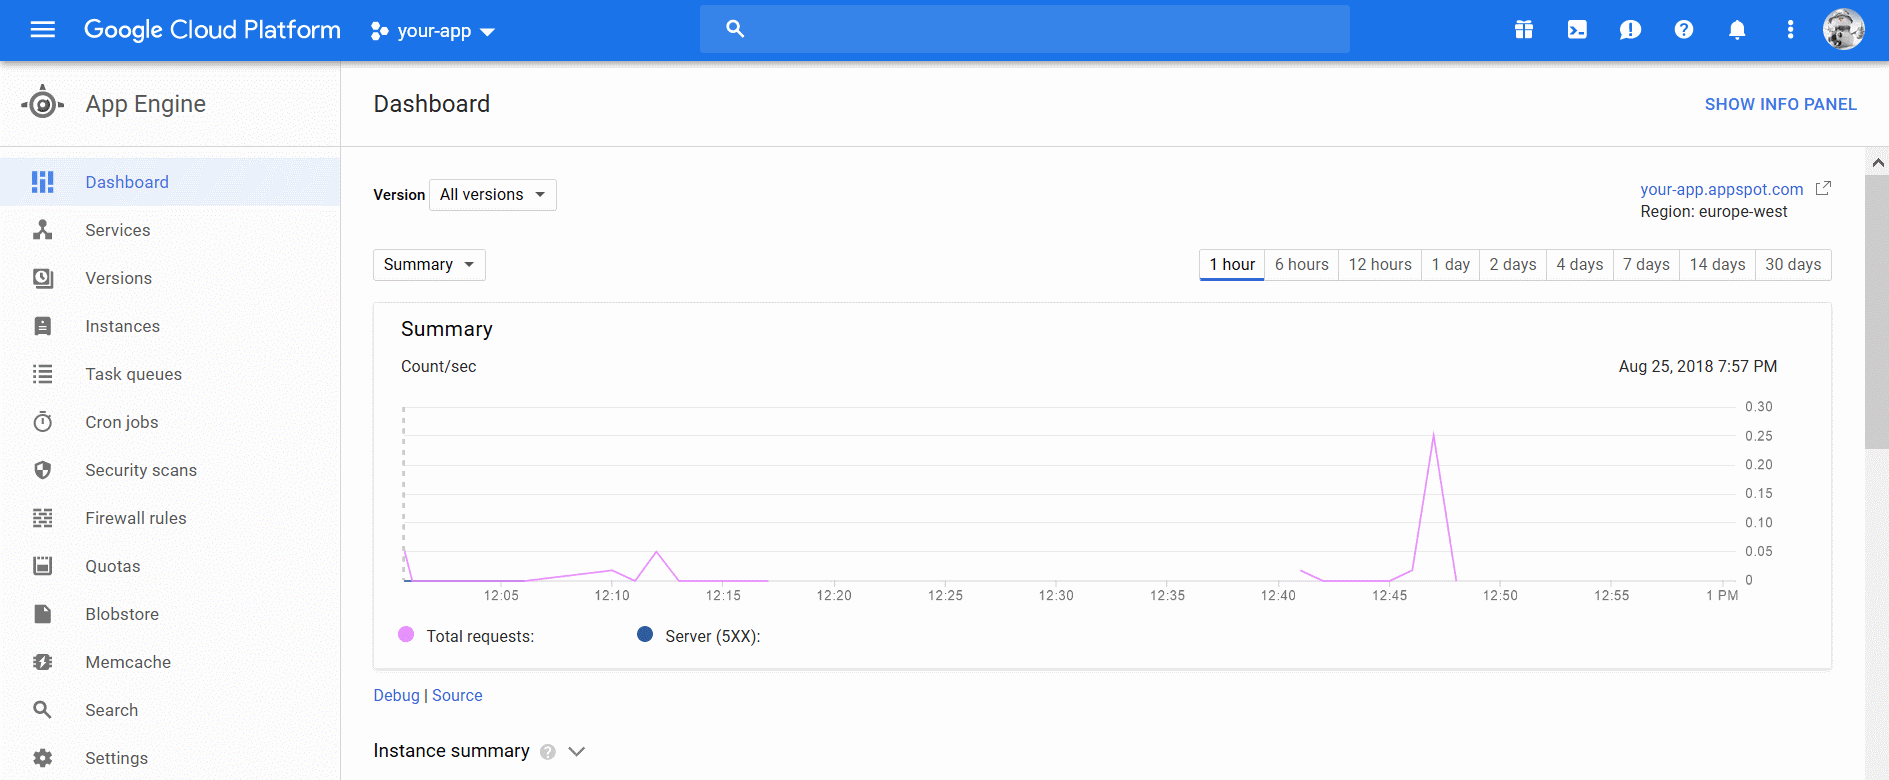
Task: Open Cron jobs clock icon
Action: coord(42,422)
